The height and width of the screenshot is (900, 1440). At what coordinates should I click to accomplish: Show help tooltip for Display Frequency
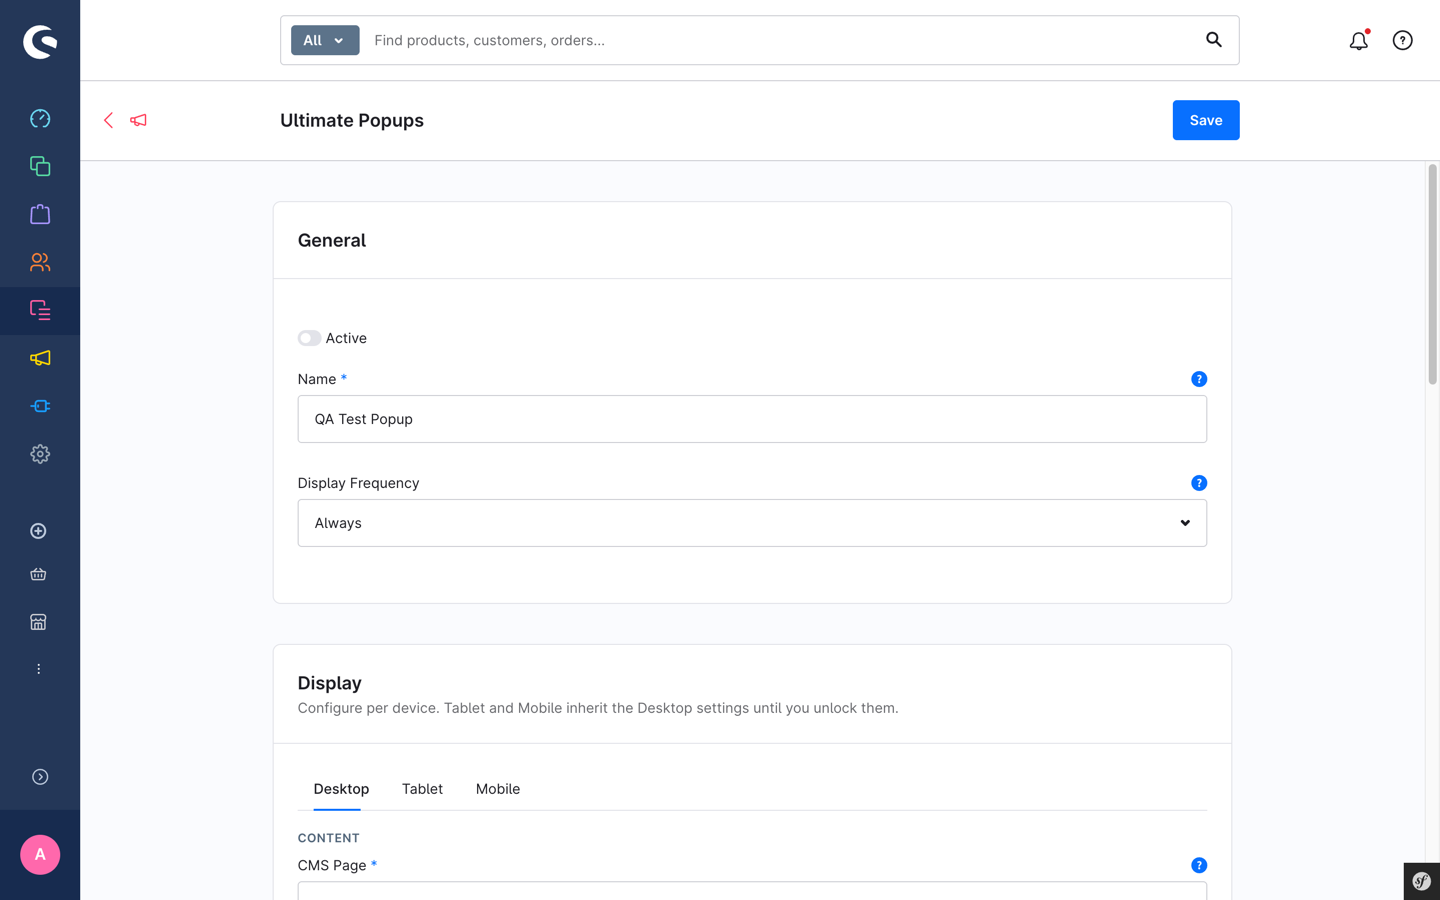pyautogui.click(x=1199, y=483)
